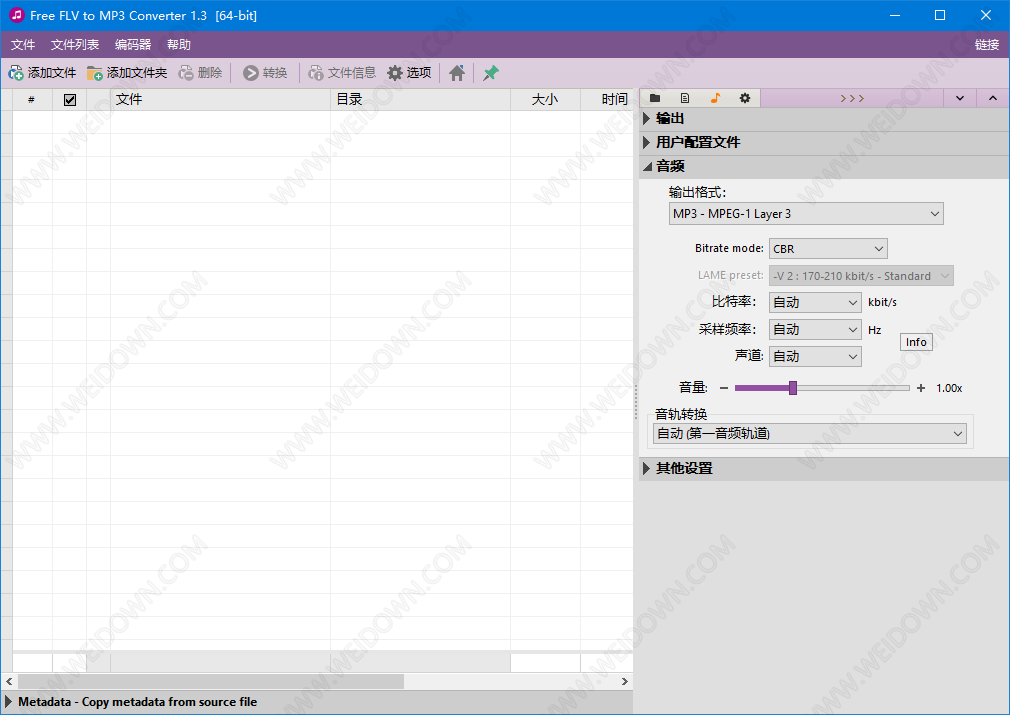Click the Home house icon
This screenshot has width=1010, height=715.
coord(457,73)
